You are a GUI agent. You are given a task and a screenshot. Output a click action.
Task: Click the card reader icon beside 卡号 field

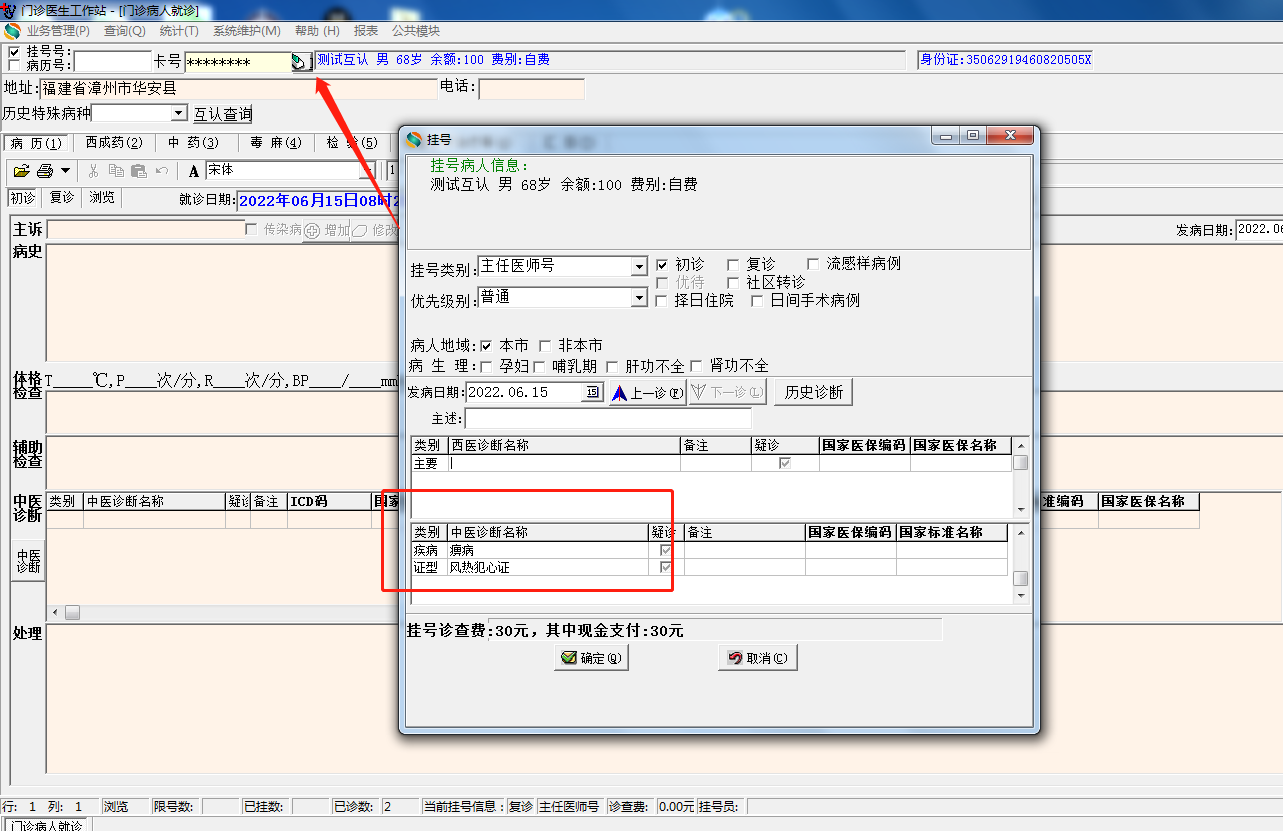300,62
